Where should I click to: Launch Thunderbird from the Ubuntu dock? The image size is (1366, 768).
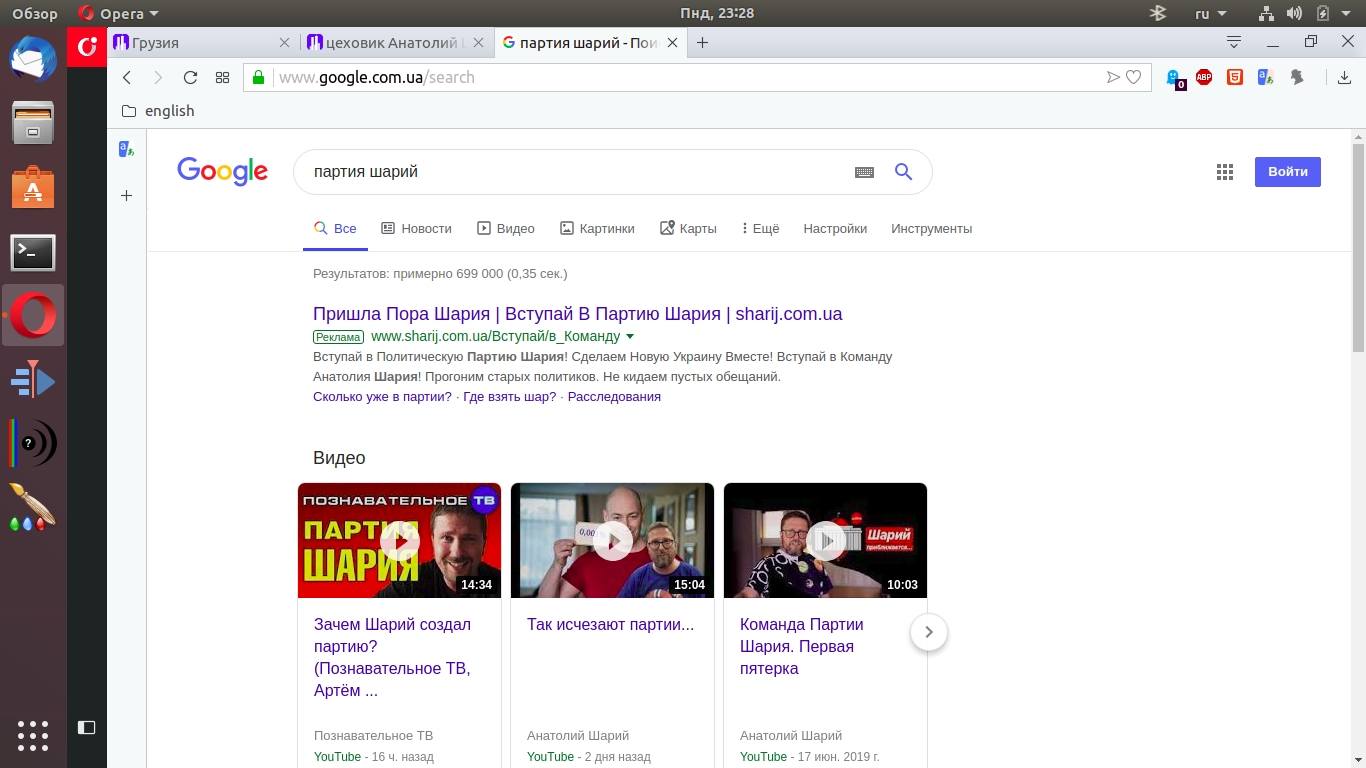pos(33,58)
